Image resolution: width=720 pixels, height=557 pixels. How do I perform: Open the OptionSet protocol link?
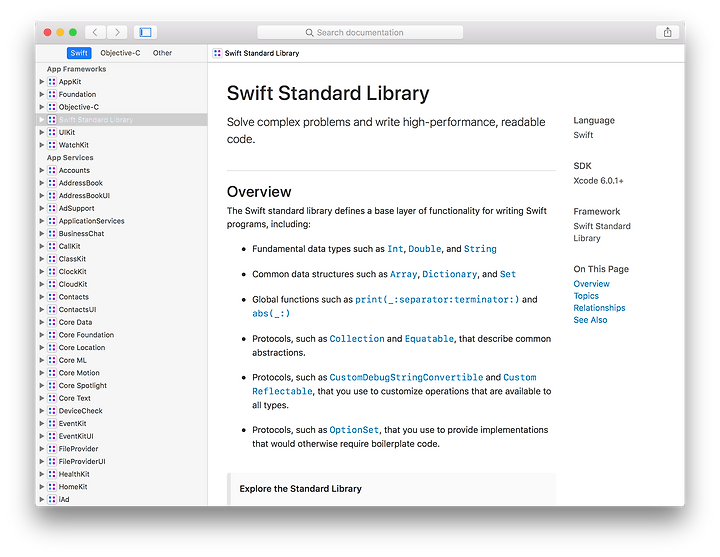point(354,430)
